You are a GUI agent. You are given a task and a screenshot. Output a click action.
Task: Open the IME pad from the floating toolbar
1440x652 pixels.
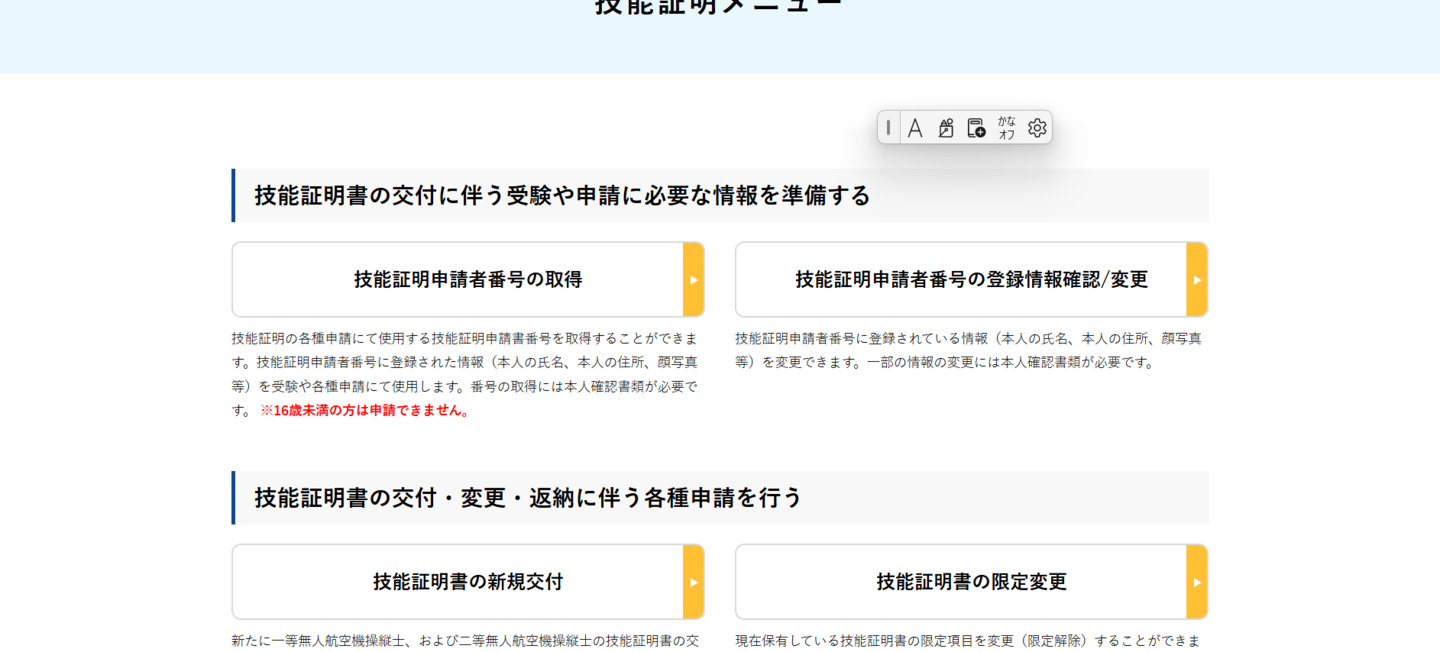945,128
